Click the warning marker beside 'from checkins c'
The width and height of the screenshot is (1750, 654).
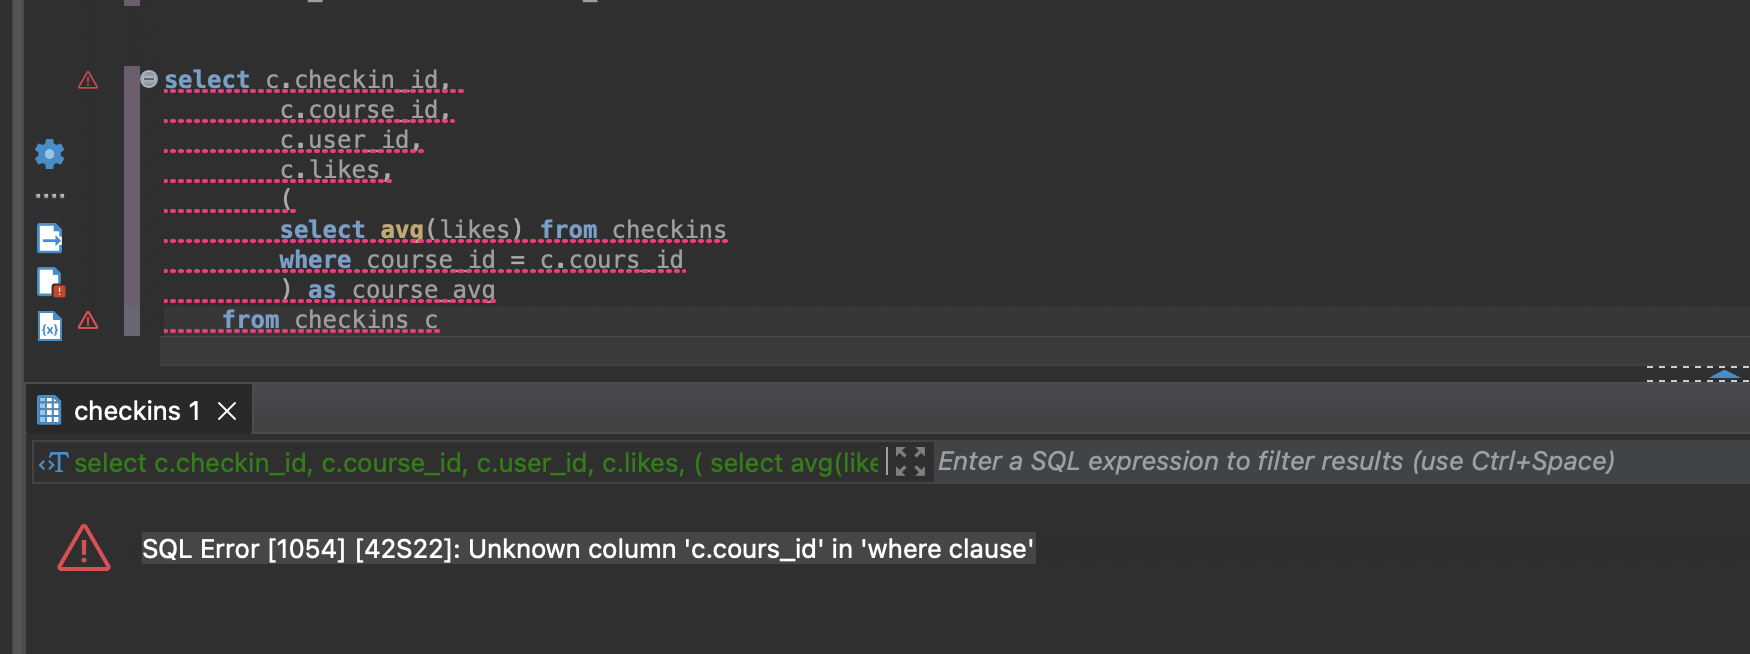[88, 320]
